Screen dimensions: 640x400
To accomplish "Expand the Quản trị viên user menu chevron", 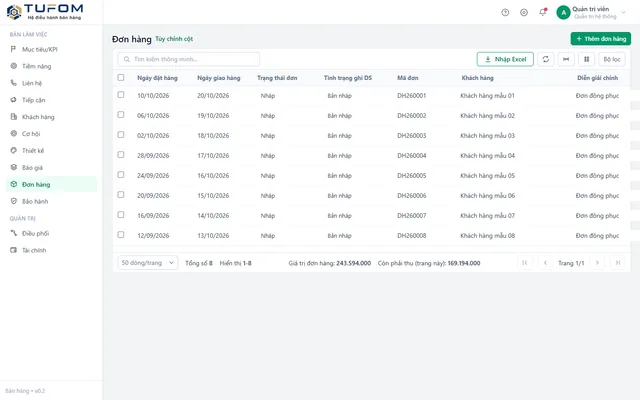I will coord(623,13).
